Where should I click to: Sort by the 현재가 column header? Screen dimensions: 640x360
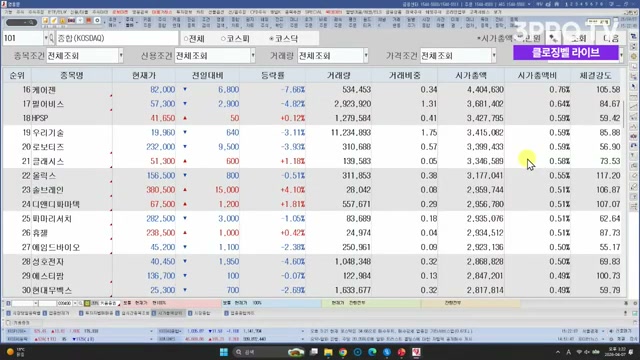click(x=144, y=76)
